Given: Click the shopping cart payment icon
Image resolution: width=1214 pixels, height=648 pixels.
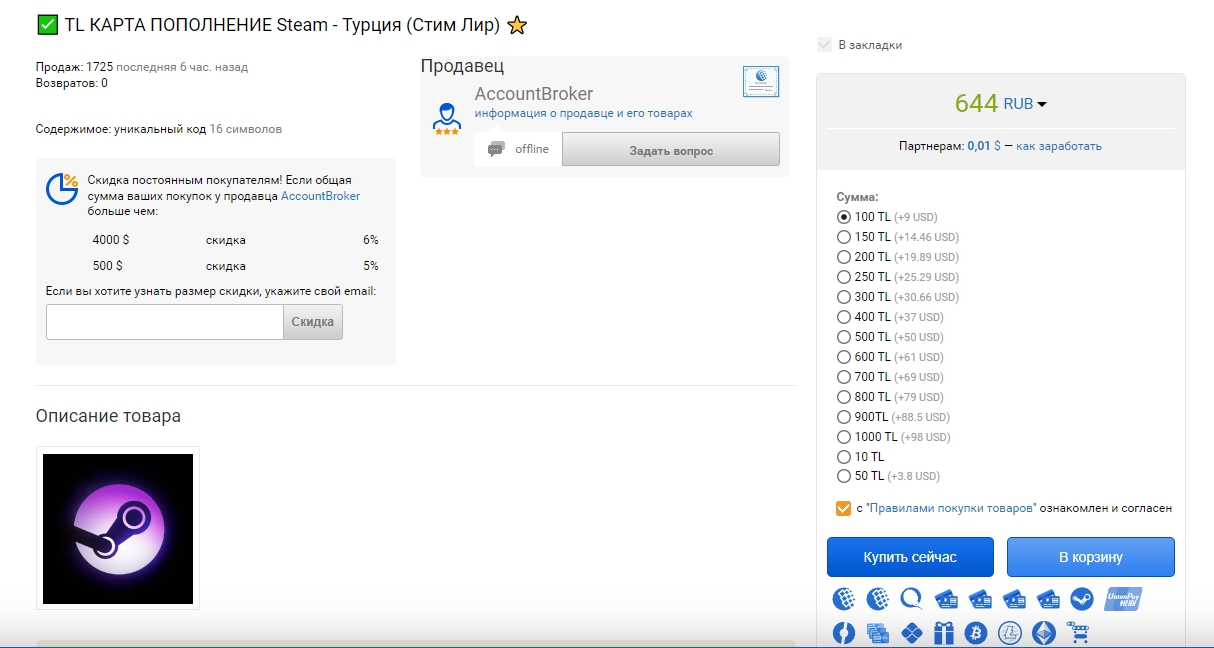Looking at the screenshot, I should pyautogui.click(x=1078, y=632).
